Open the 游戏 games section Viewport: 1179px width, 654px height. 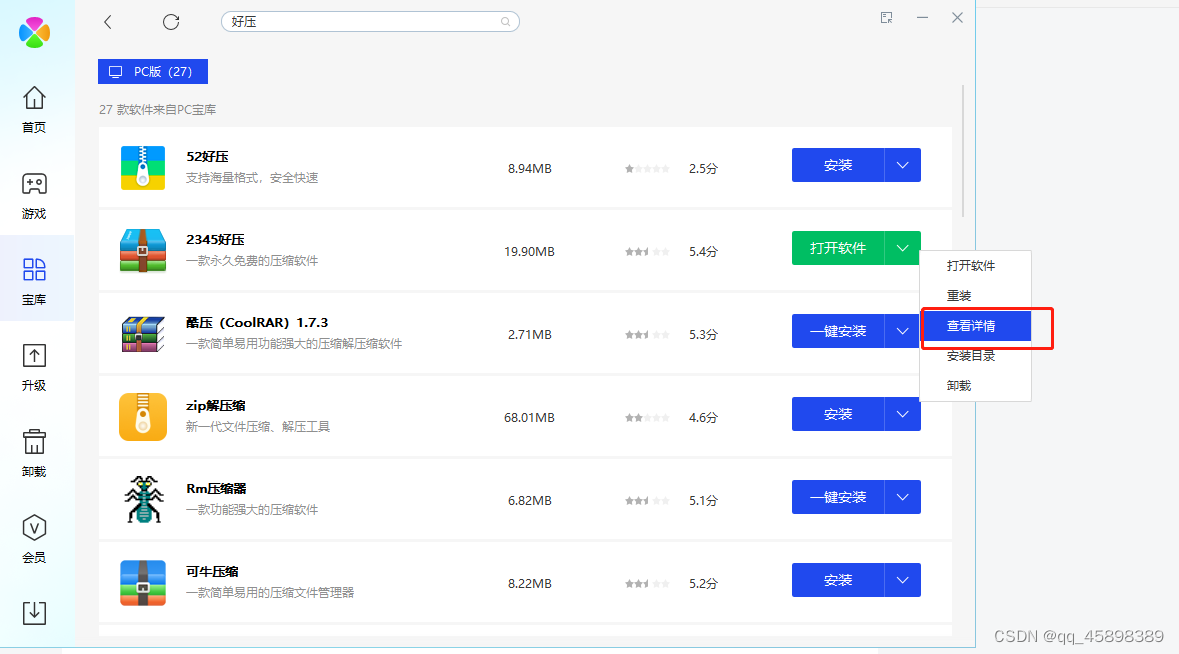[34, 195]
